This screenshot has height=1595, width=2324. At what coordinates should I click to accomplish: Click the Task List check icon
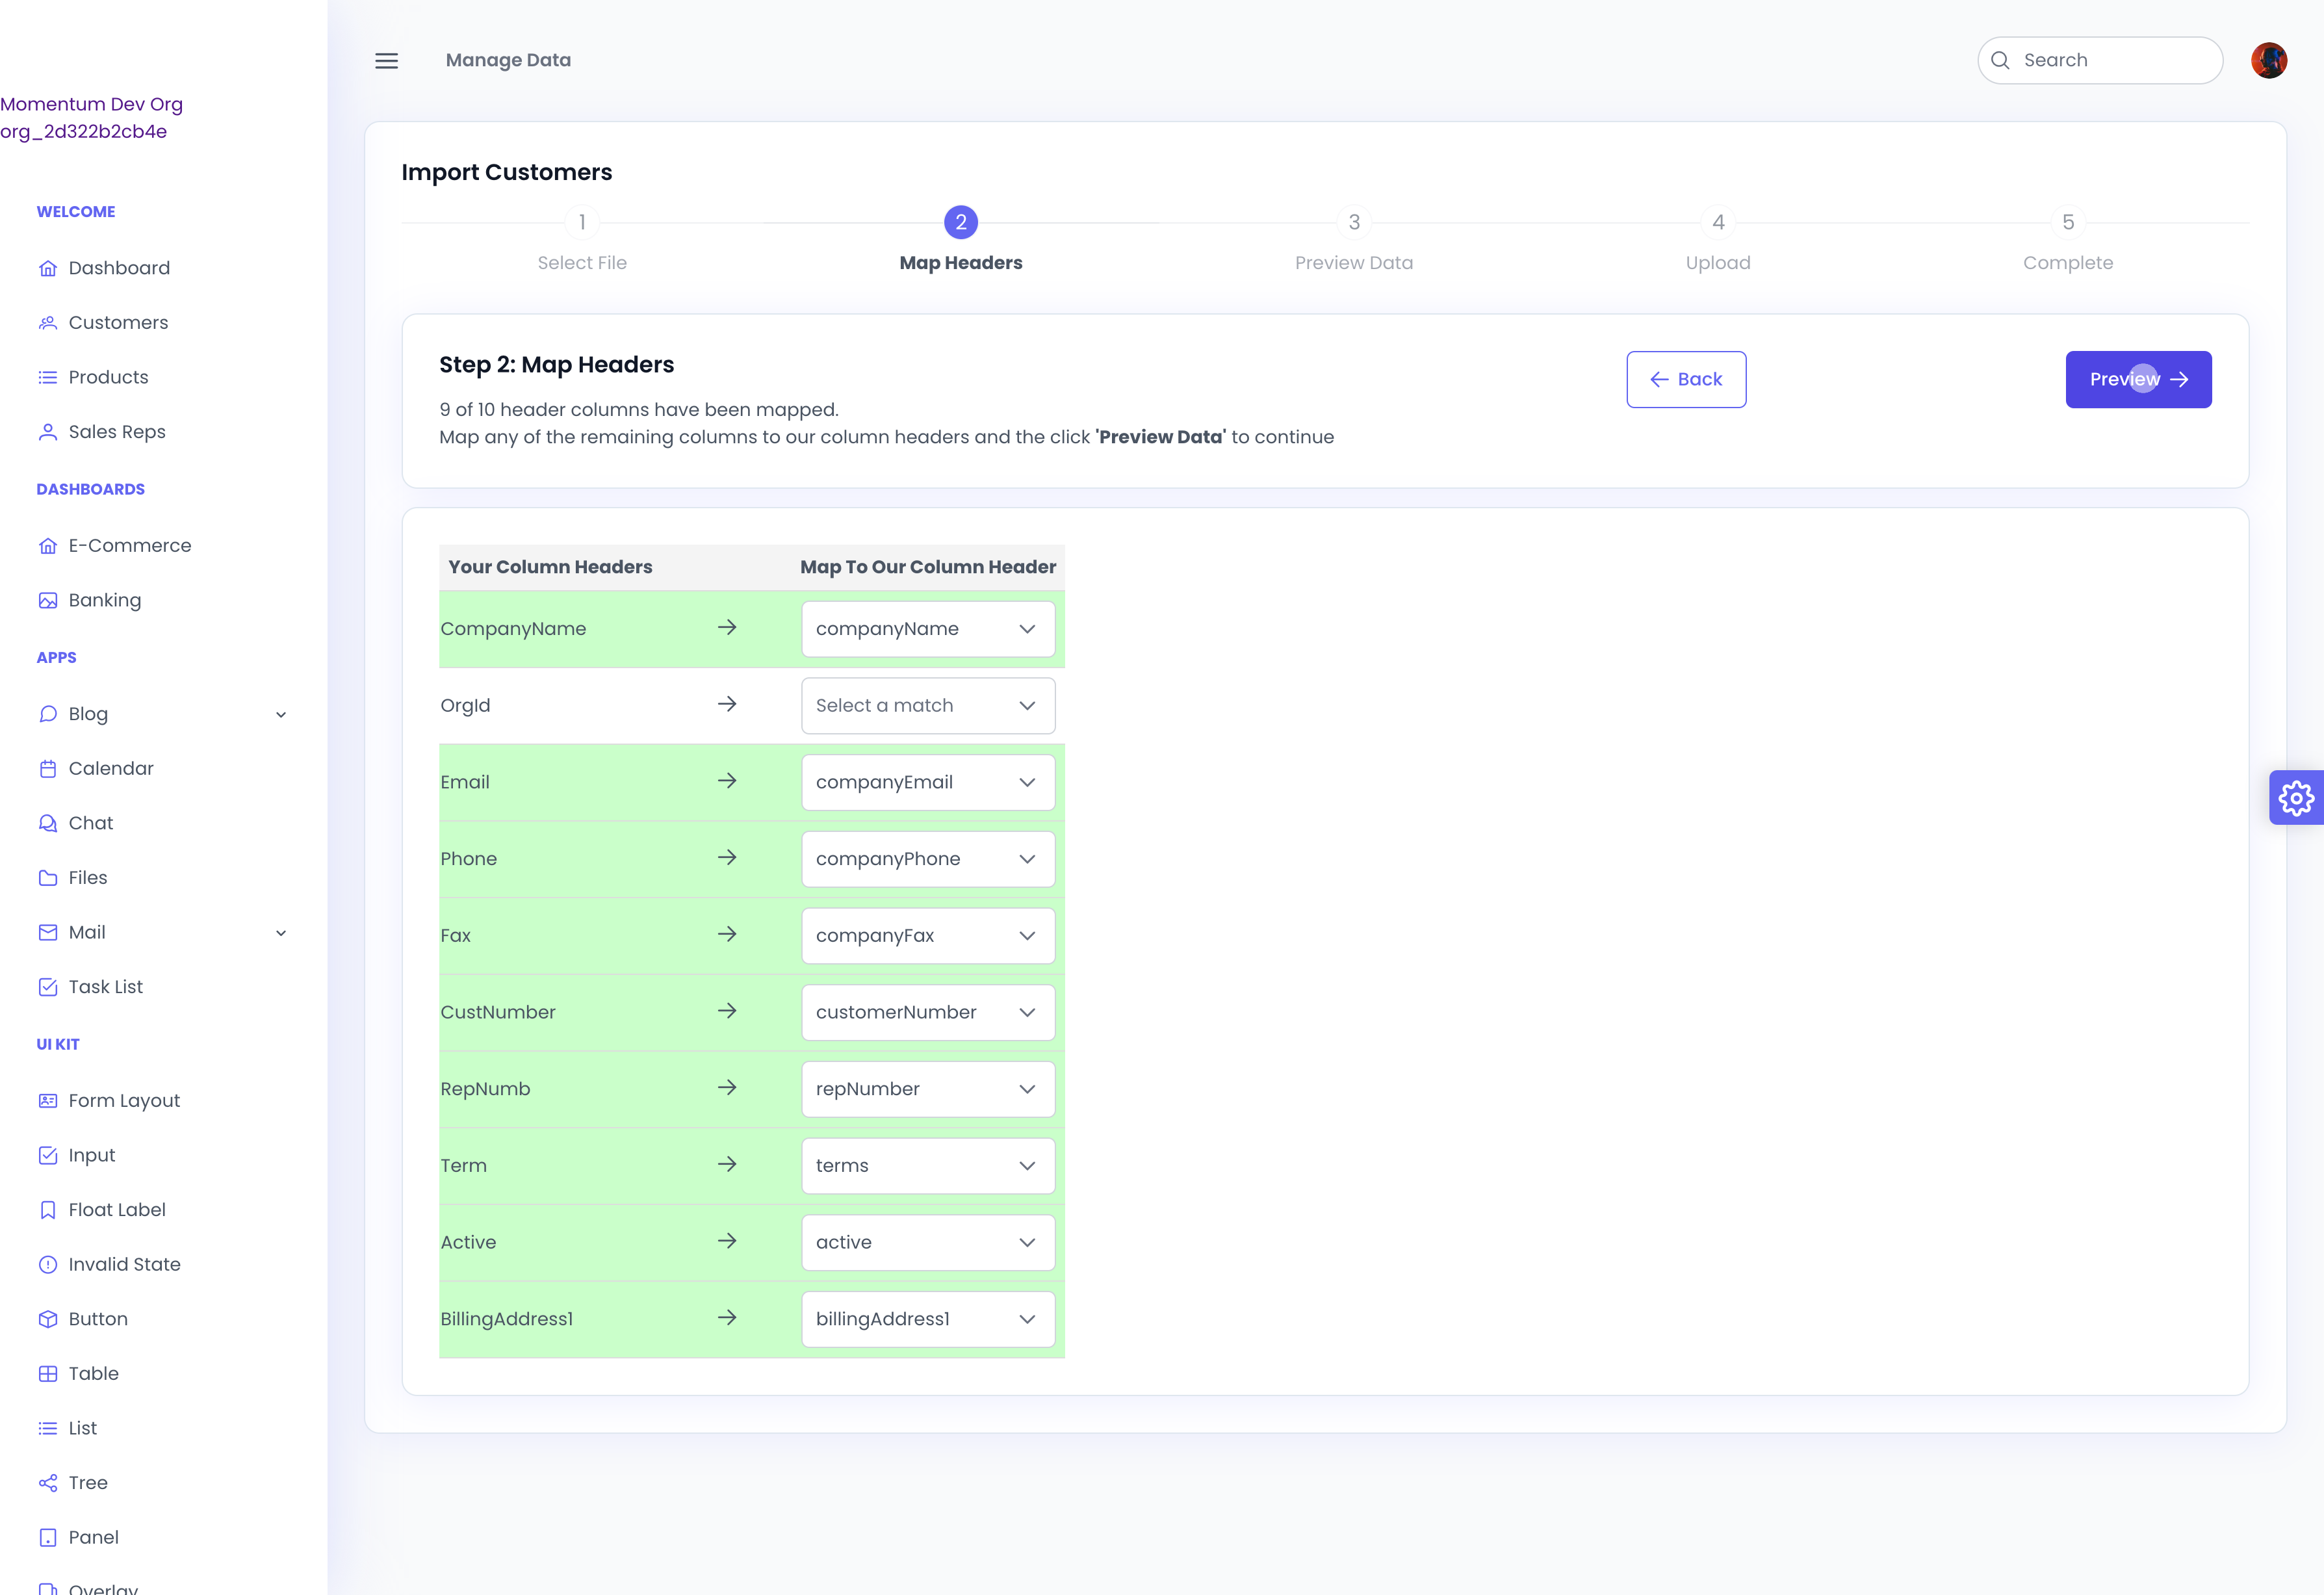click(48, 986)
